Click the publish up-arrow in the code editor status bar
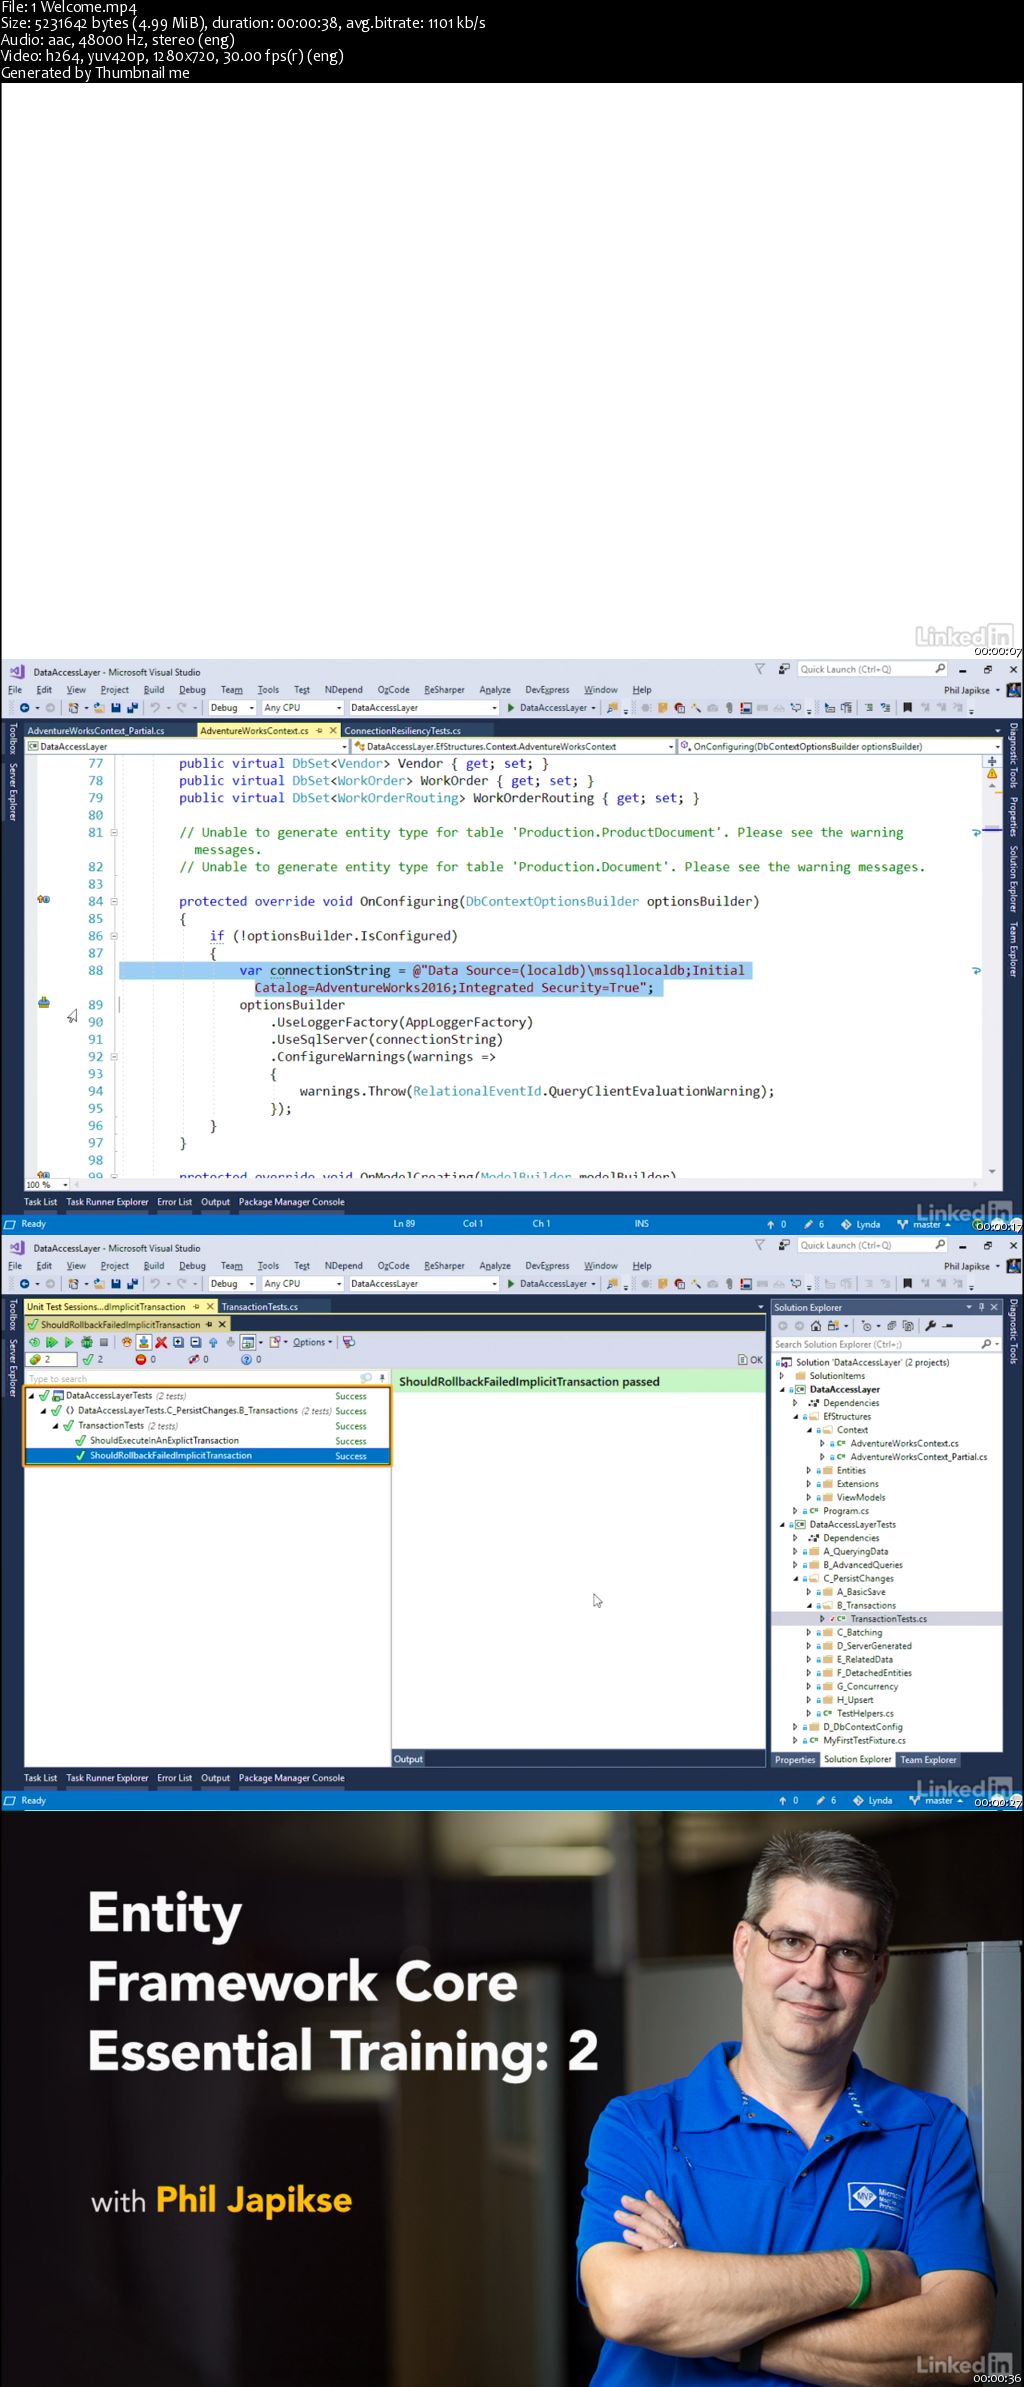The image size is (1024, 2387). (771, 1224)
